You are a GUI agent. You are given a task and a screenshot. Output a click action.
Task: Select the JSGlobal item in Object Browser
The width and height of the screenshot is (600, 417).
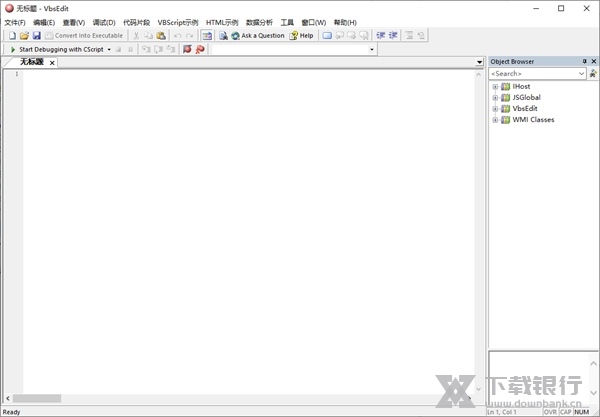(x=526, y=98)
